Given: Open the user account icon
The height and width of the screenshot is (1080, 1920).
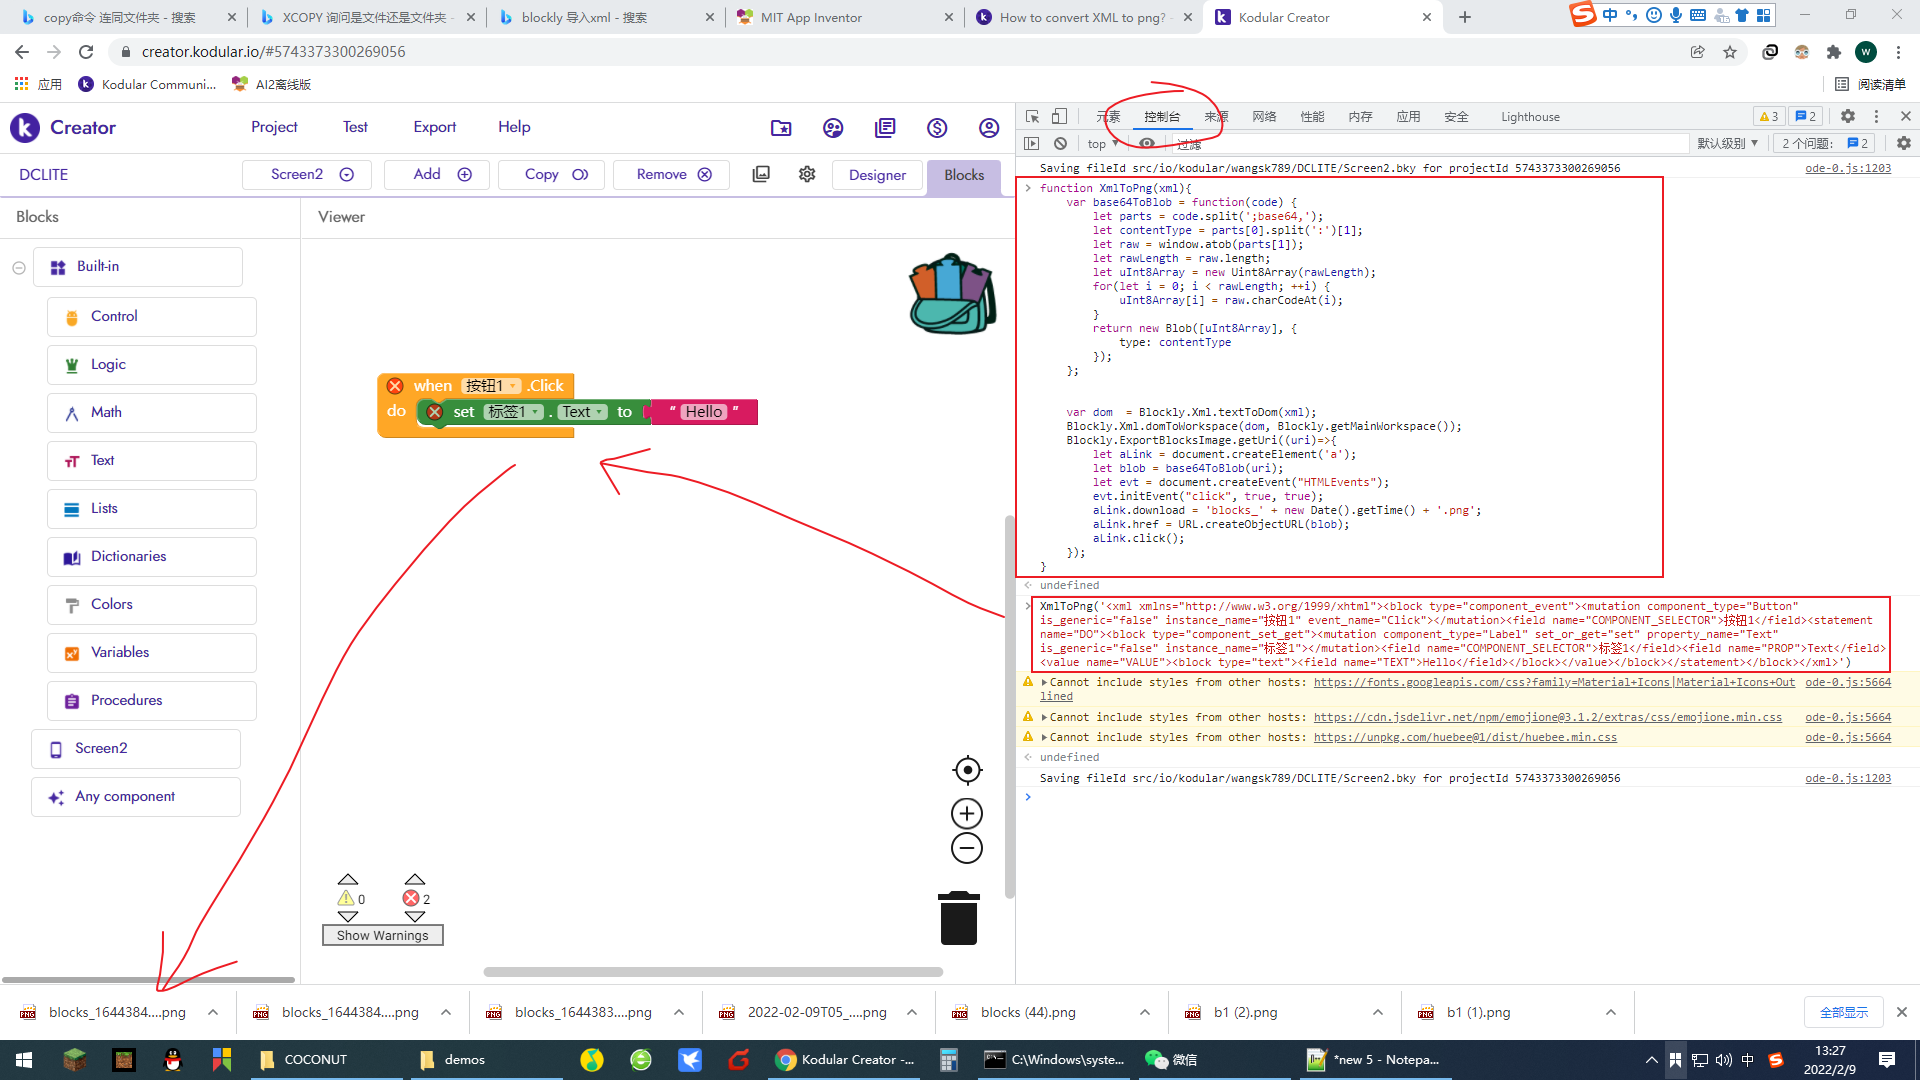Looking at the screenshot, I should pos(989,127).
